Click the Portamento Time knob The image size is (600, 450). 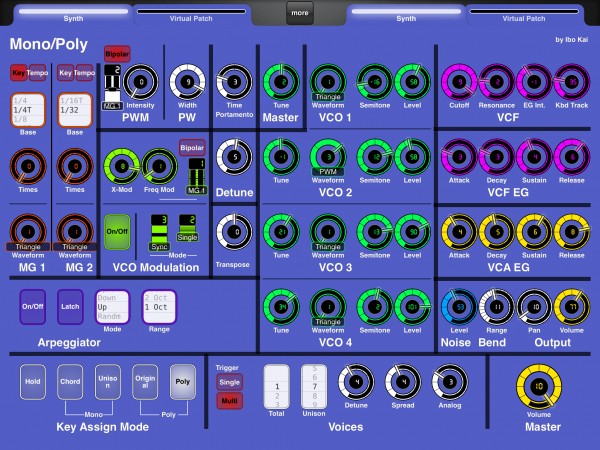[x=234, y=82]
